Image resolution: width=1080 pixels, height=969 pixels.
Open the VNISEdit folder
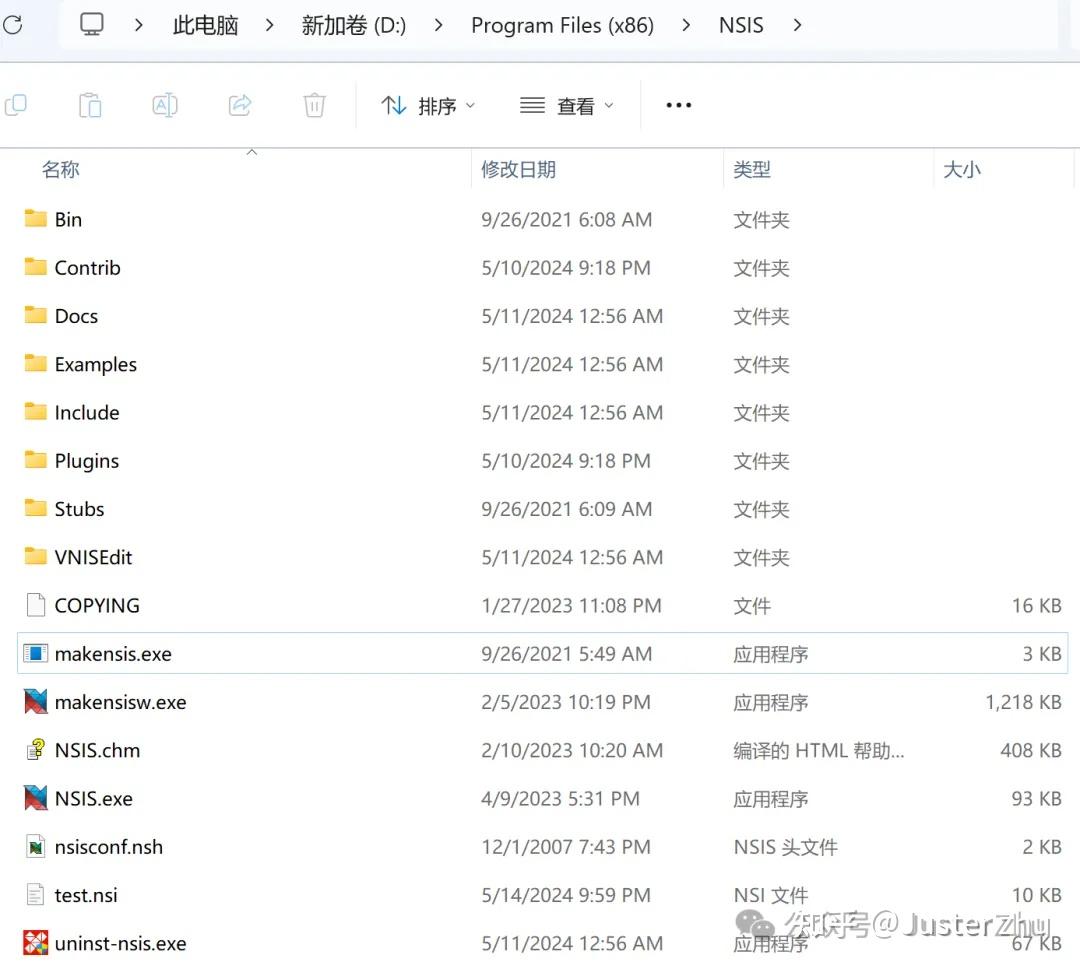point(92,557)
